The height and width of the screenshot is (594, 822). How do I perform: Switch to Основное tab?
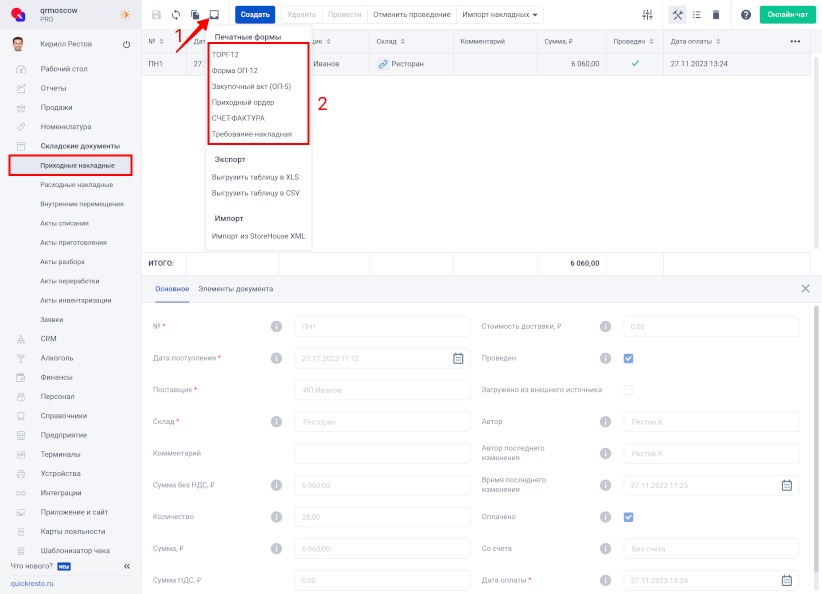[172, 289]
